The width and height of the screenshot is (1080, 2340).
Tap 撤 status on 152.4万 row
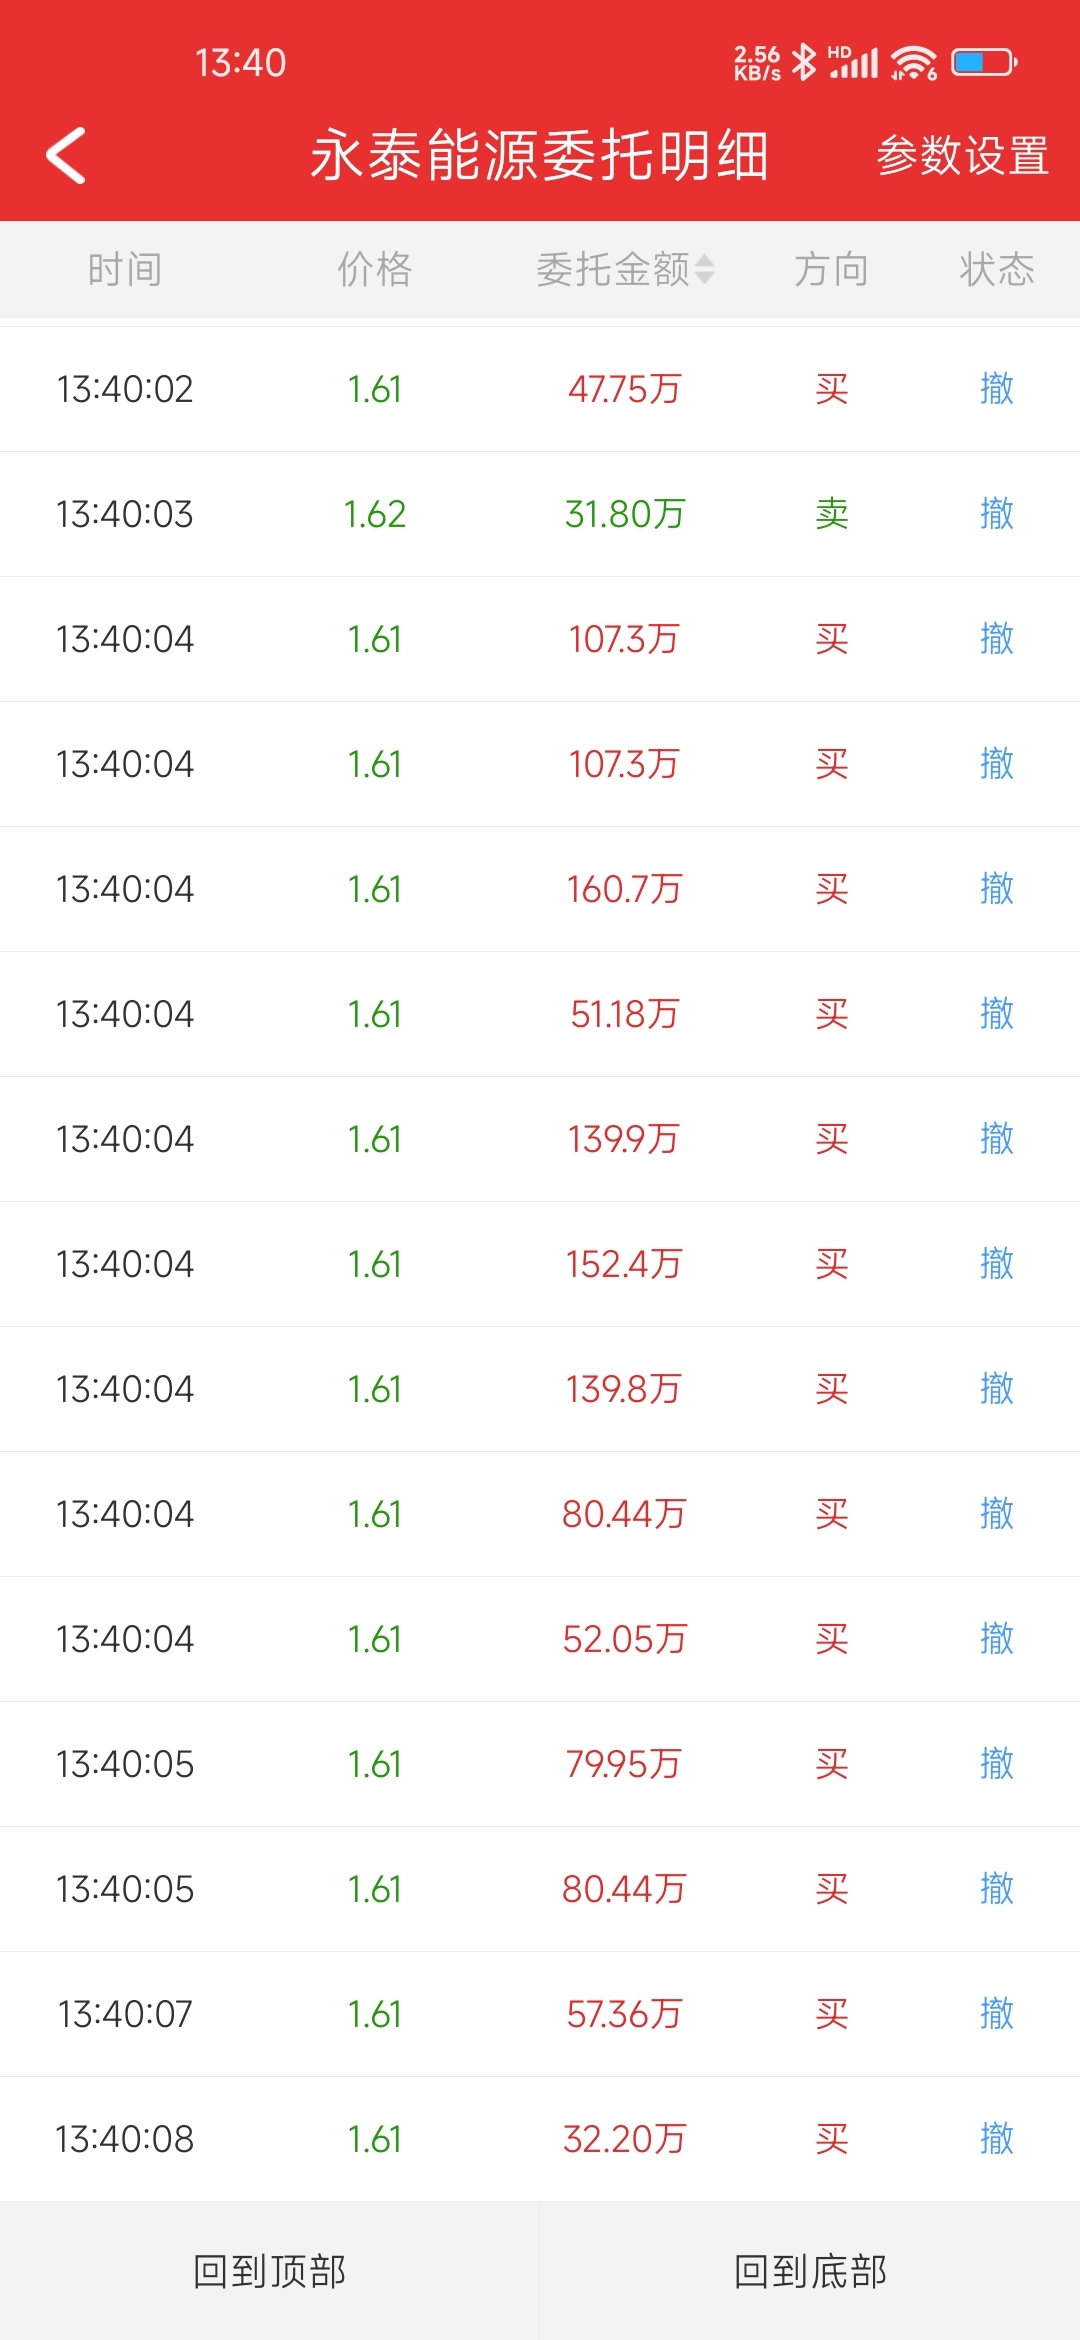997,1264
